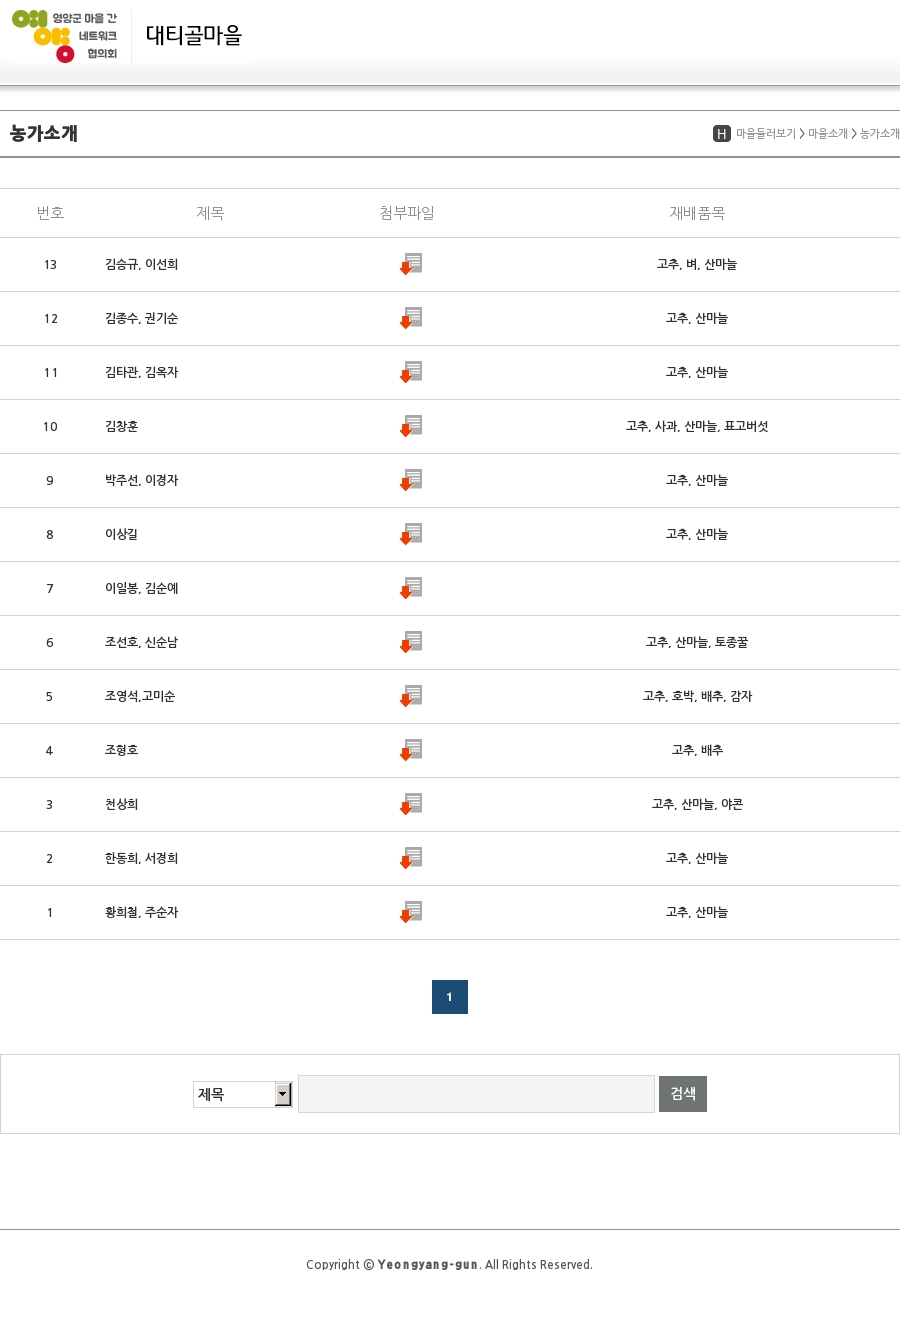Viewport: 900px width, 1330px height.
Task: Open the 제목 search type dropdown
Action: (243, 1094)
